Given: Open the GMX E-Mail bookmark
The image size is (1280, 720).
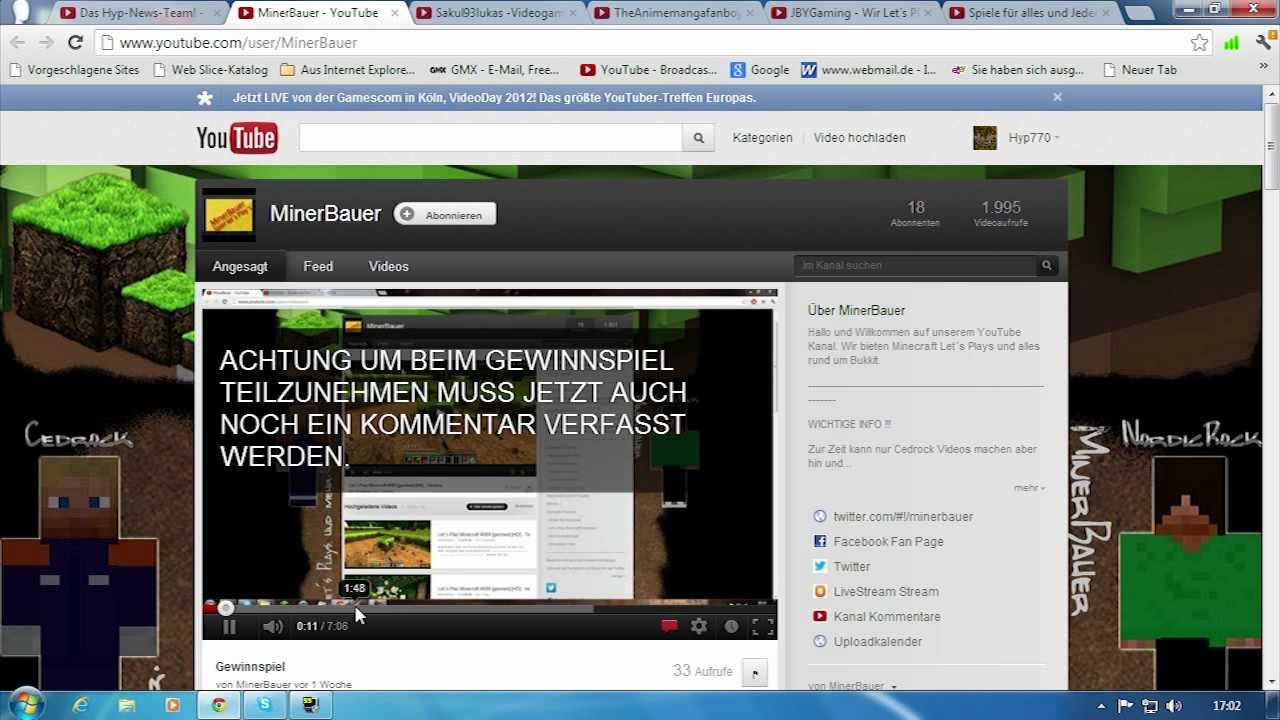Looking at the screenshot, I should click(x=495, y=70).
